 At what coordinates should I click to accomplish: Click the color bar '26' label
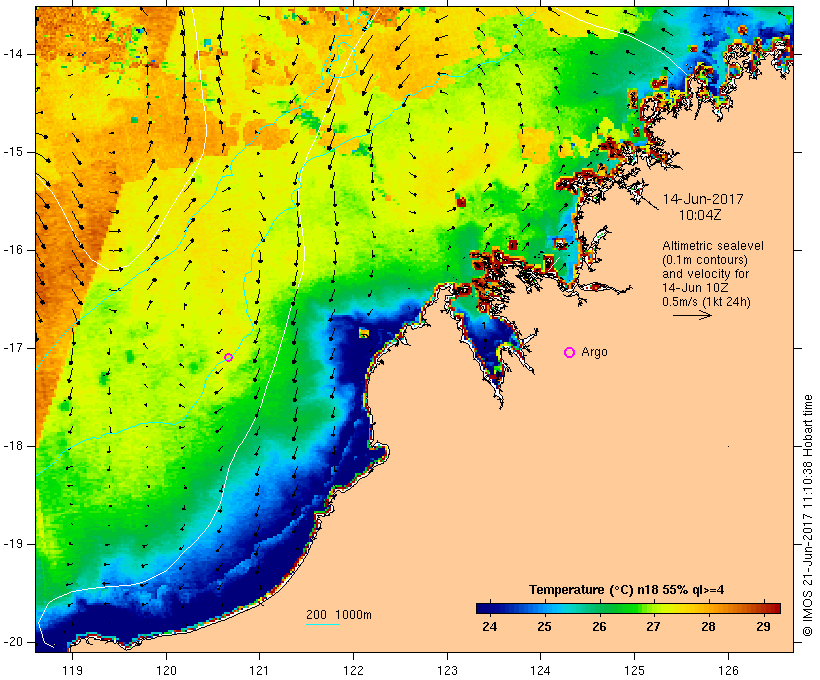click(x=599, y=626)
